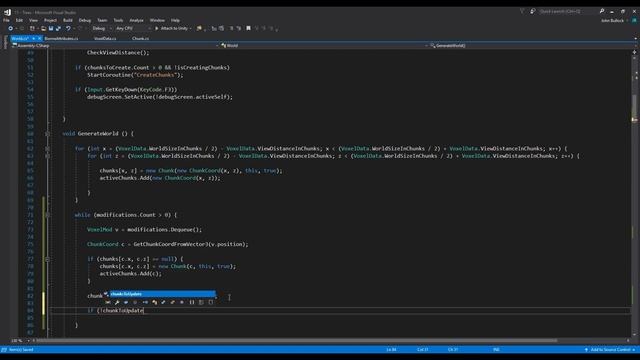Toggle the last IntelliSense filter icon
640x360 pixels.
point(211,302)
